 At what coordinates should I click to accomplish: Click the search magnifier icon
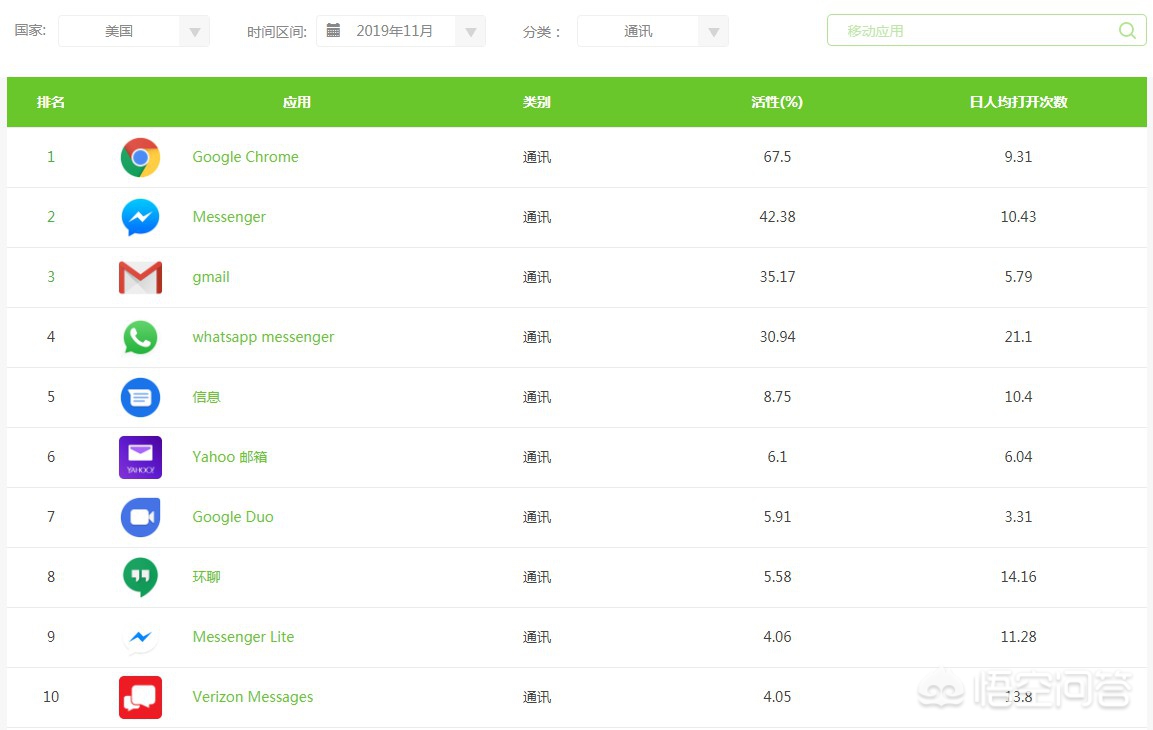click(1127, 31)
